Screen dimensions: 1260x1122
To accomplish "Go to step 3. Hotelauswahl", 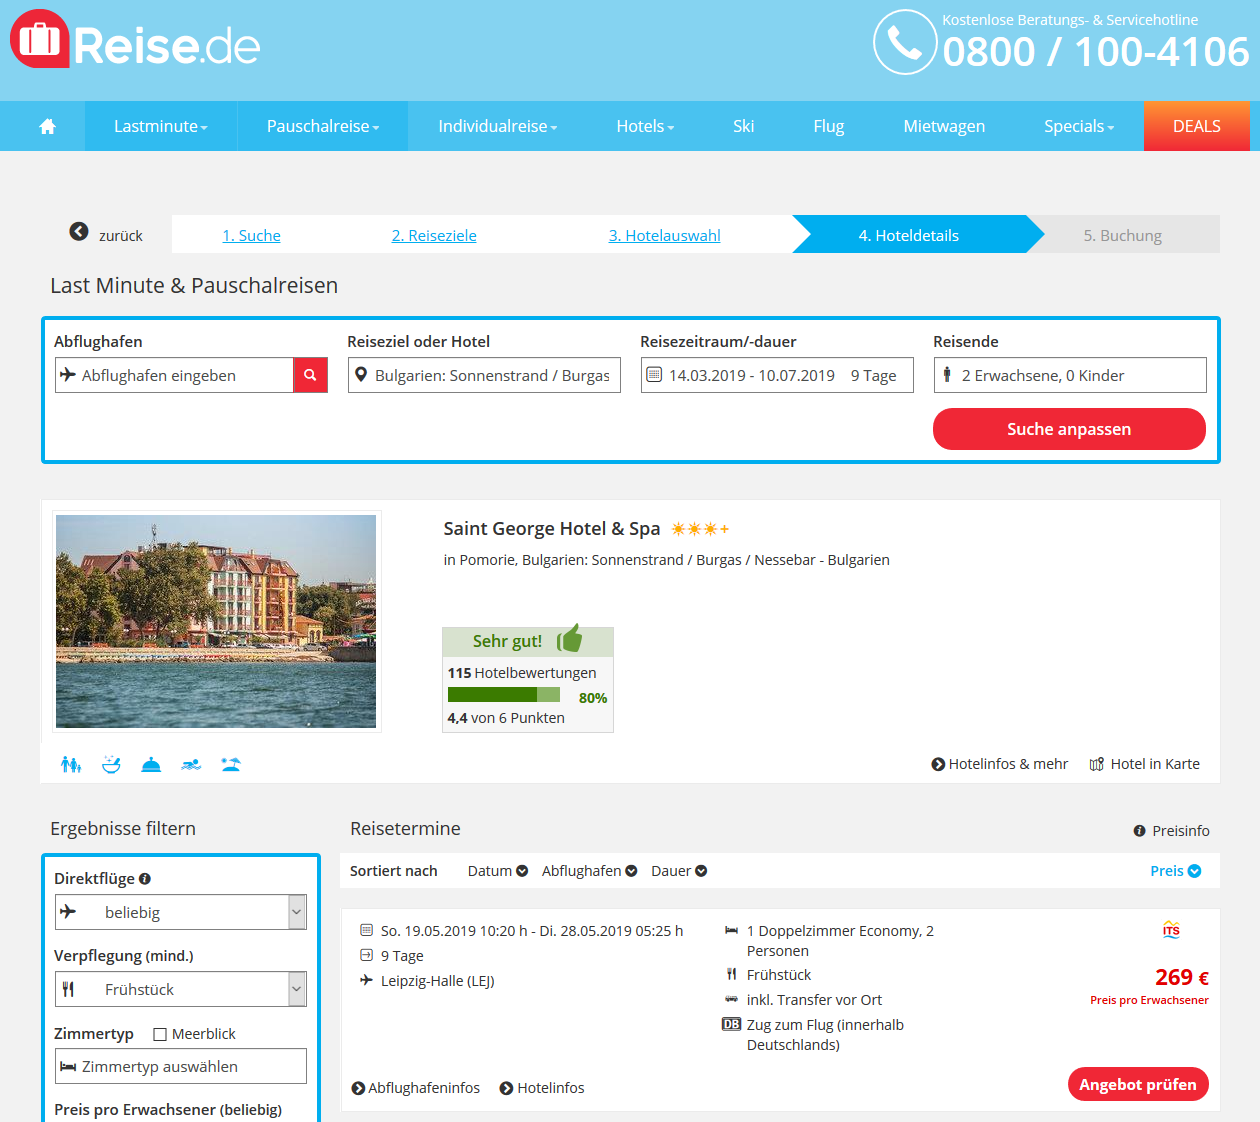I will coord(664,235).
